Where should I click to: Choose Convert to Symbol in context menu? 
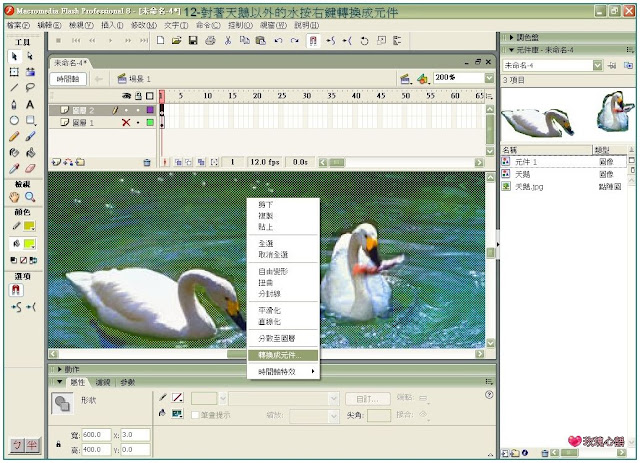click(x=283, y=355)
